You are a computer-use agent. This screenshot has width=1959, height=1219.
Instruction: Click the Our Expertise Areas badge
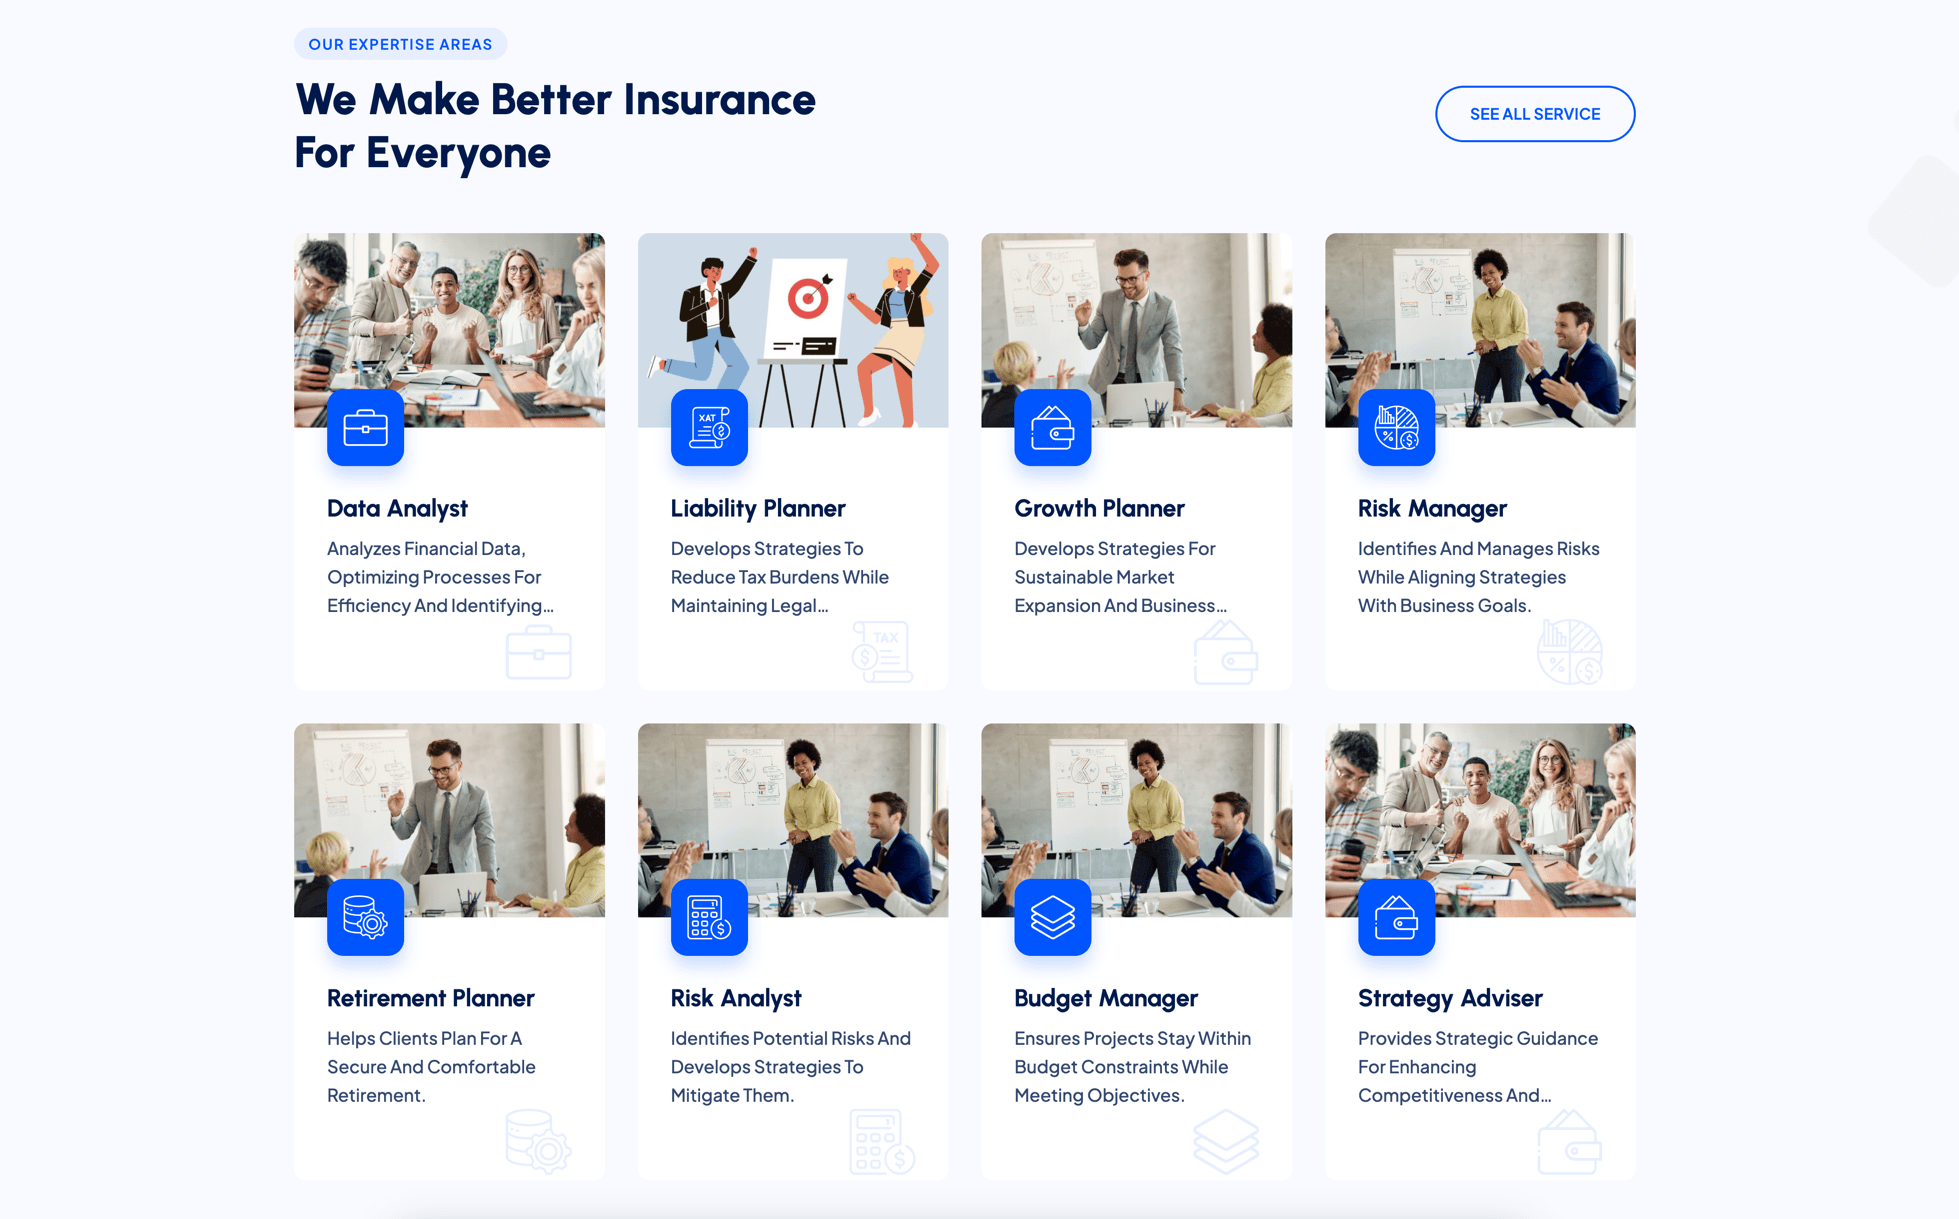[x=400, y=44]
